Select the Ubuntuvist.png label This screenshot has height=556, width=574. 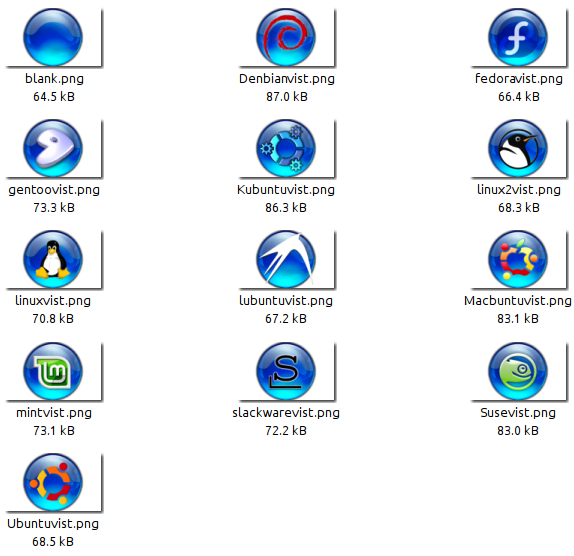point(53,524)
